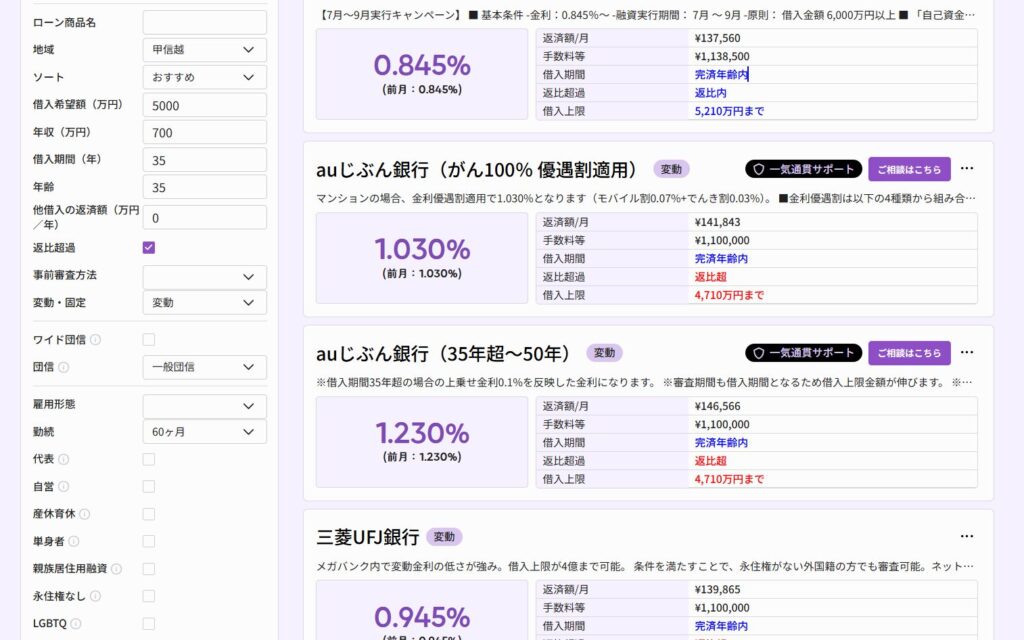Open the 変動・固定 dropdown
This screenshot has height=640, width=1024.
point(204,302)
